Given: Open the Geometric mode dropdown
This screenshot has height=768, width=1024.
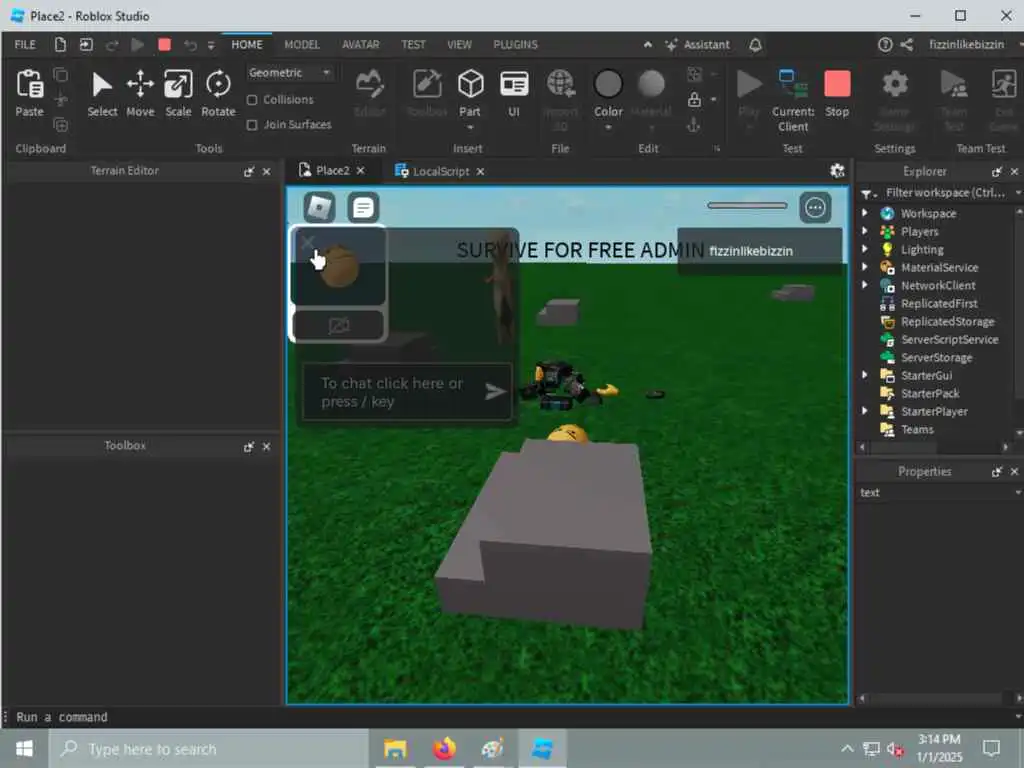Looking at the screenshot, I should pos(289,72).
